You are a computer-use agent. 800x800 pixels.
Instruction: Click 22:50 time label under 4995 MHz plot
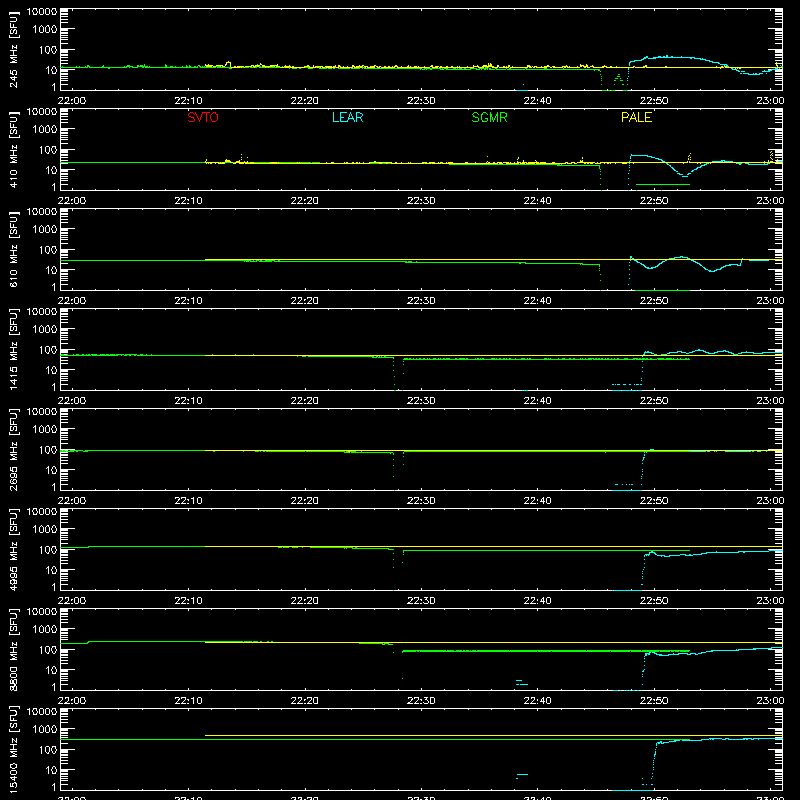click(x=654, y=601)
